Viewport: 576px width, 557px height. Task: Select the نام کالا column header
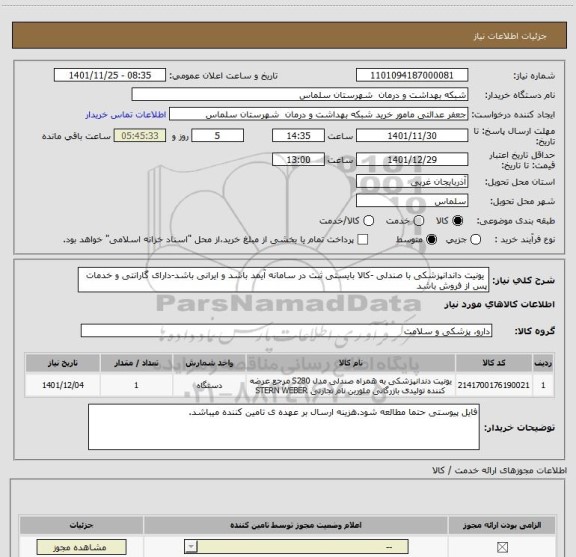pos(350,363)
